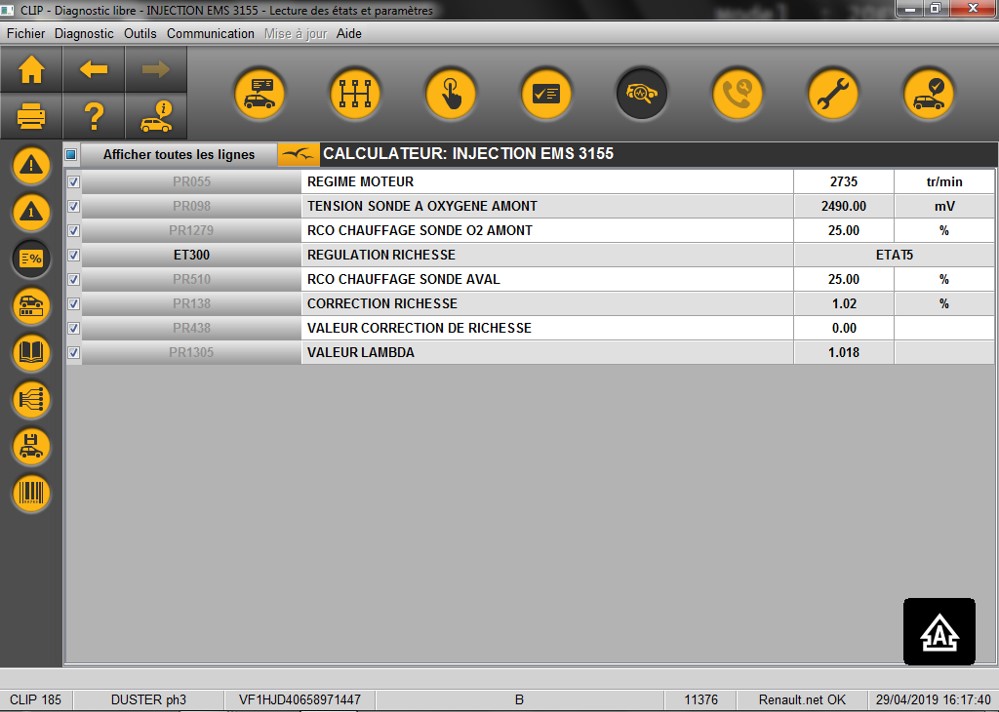Open the Outils menu
This screenshot has width=999, height=712.
(x=140, y=33)
